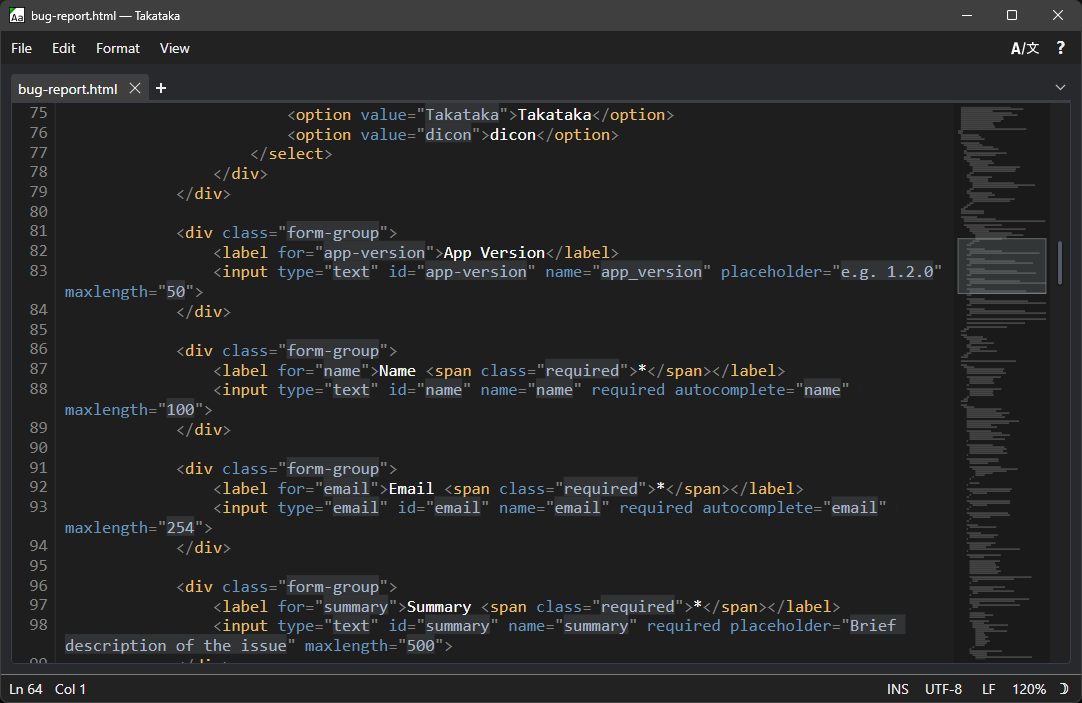The width and height of the screenshot is (1082, 703).
Task: Click the "app_version" name value
Action: tap(651, 272)
